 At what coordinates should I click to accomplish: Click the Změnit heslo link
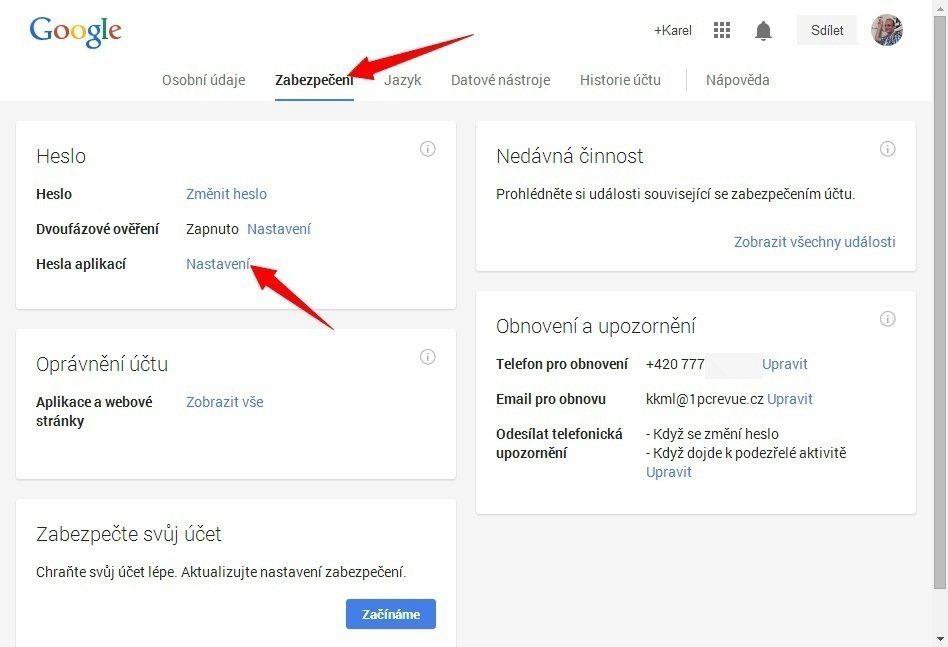pos(226,194)
